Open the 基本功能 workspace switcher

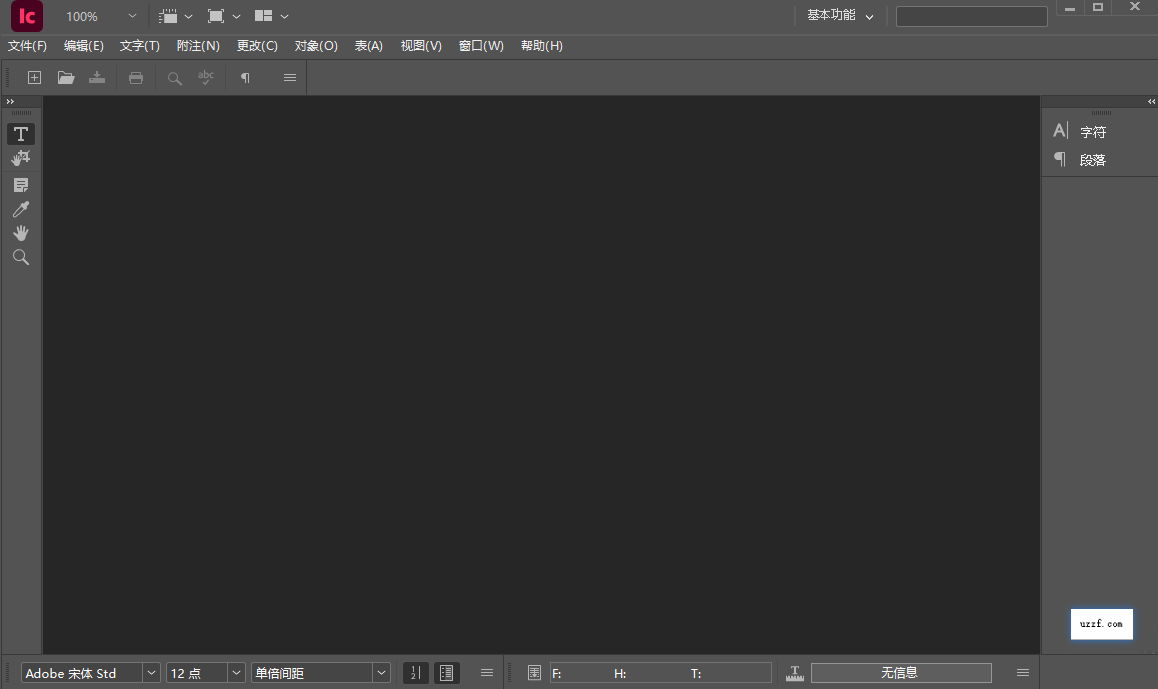tap(838, 15)
